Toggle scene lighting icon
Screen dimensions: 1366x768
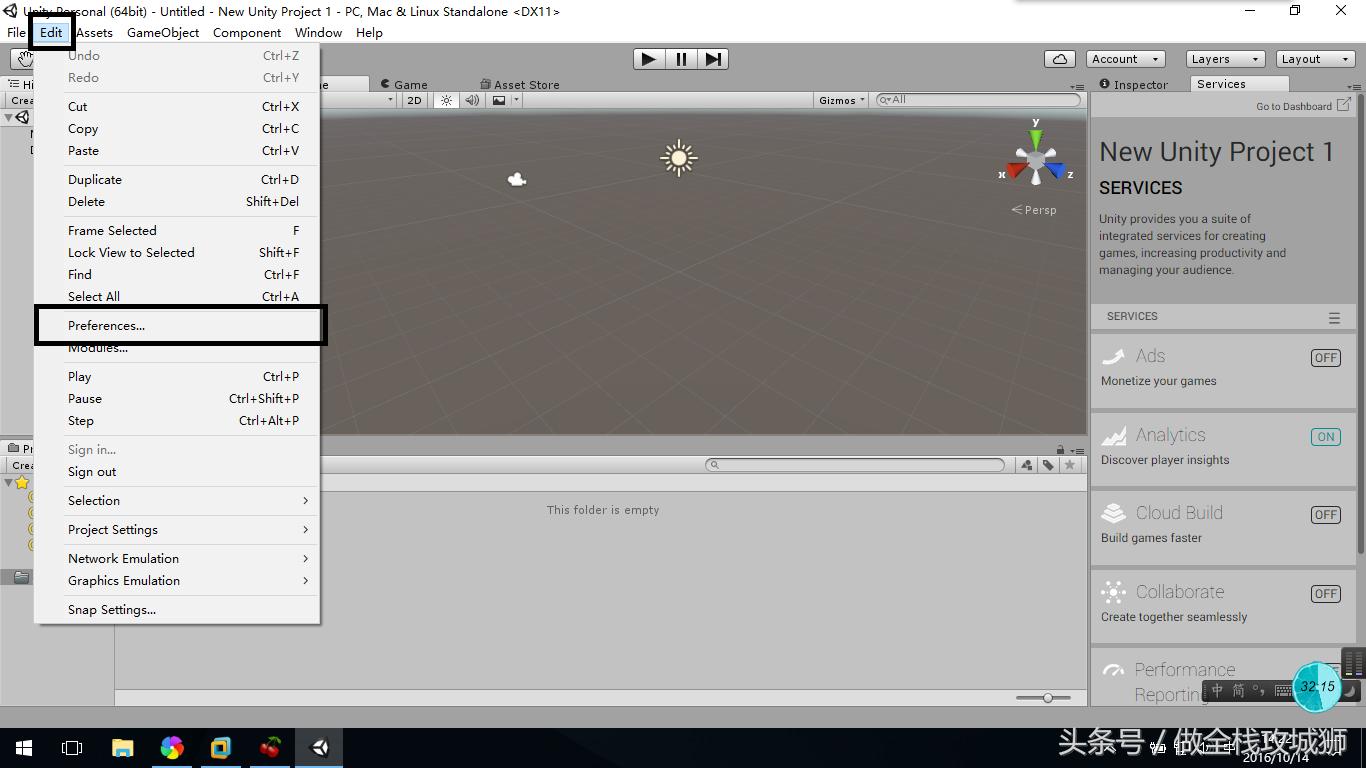point(446,100)
